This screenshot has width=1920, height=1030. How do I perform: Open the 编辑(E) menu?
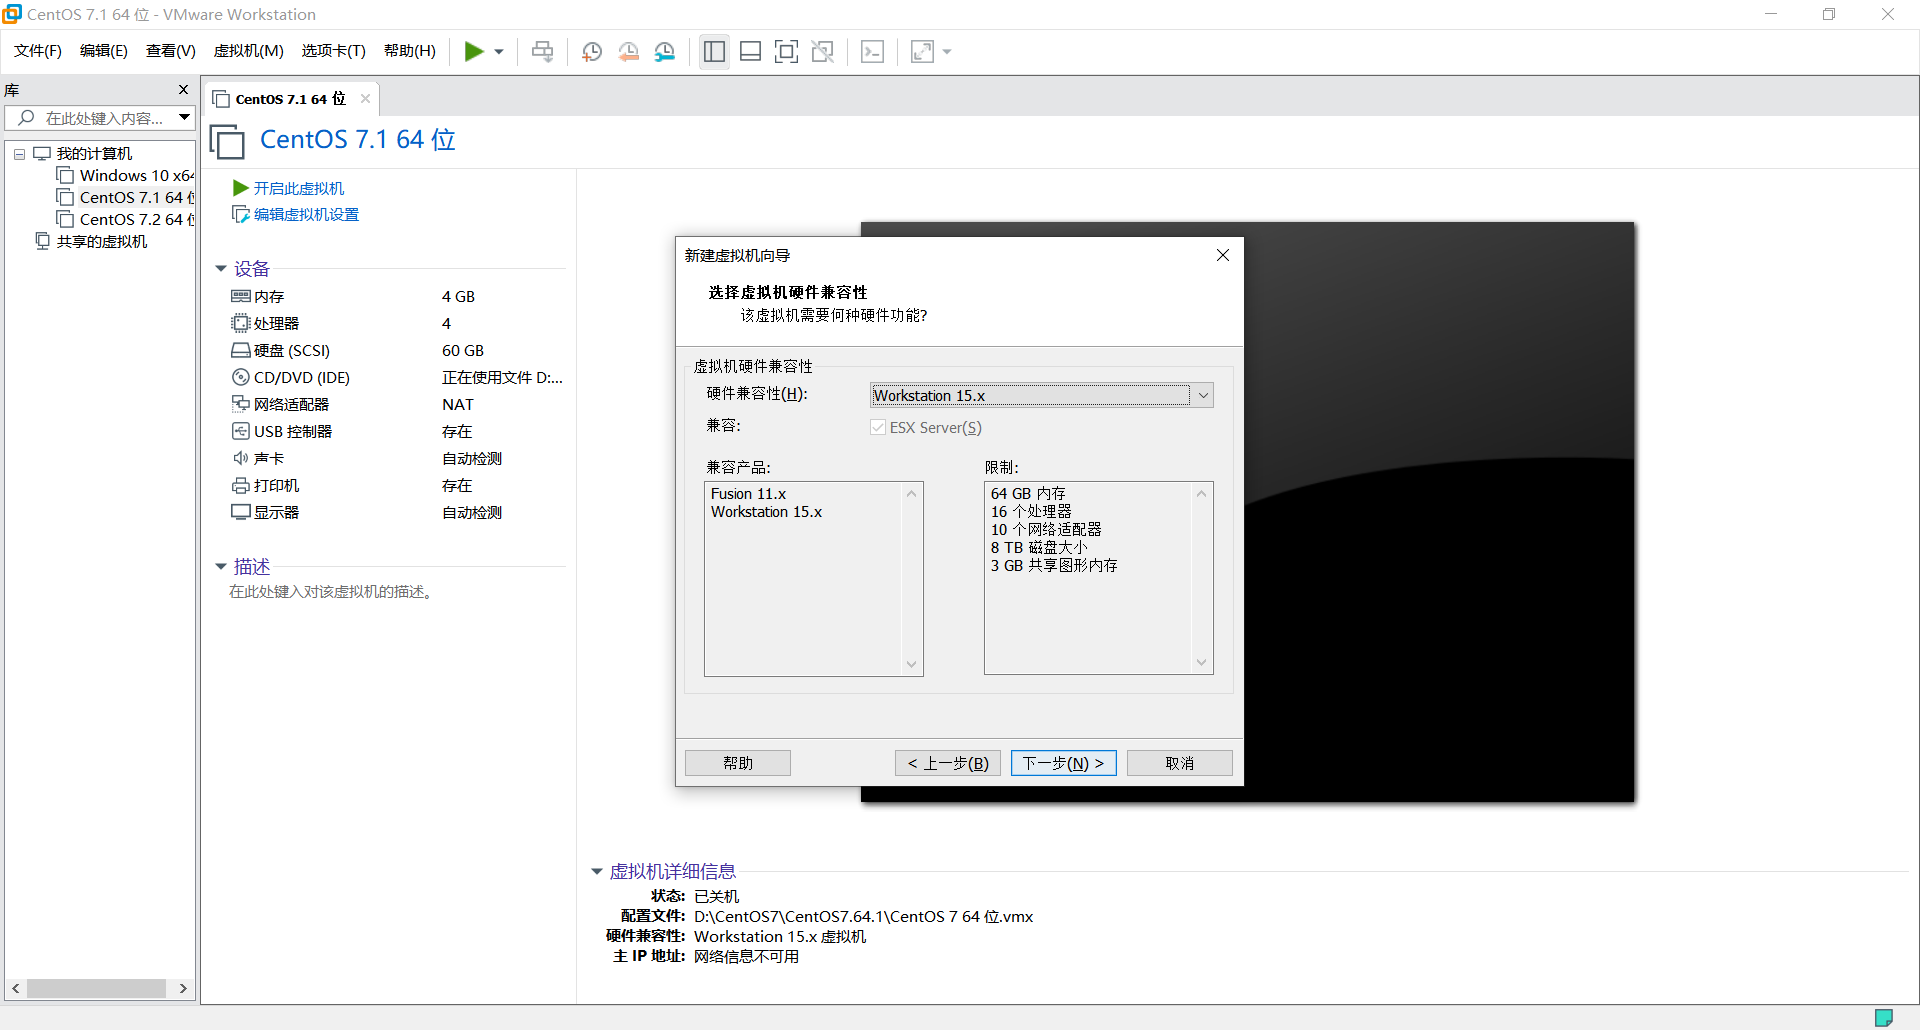click(x=104, y=51)
